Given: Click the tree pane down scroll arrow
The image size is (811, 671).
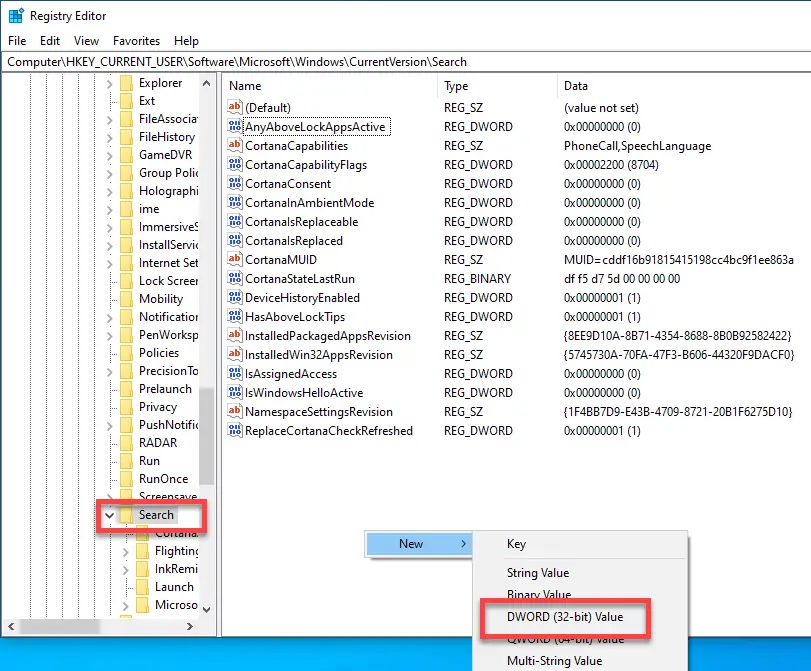Looking at the screenshot, I should (x=207, y=609).
